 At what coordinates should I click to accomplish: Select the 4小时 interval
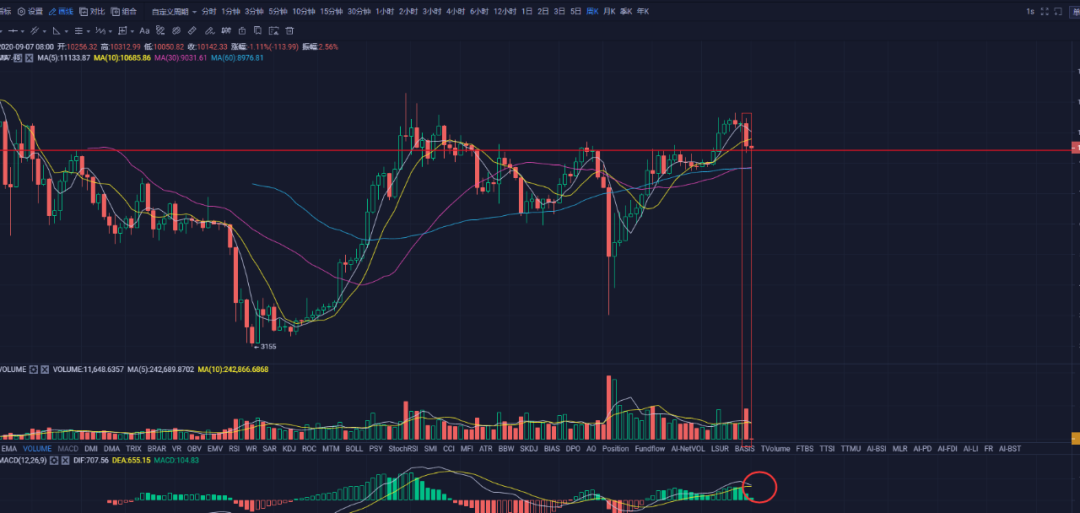455,11
